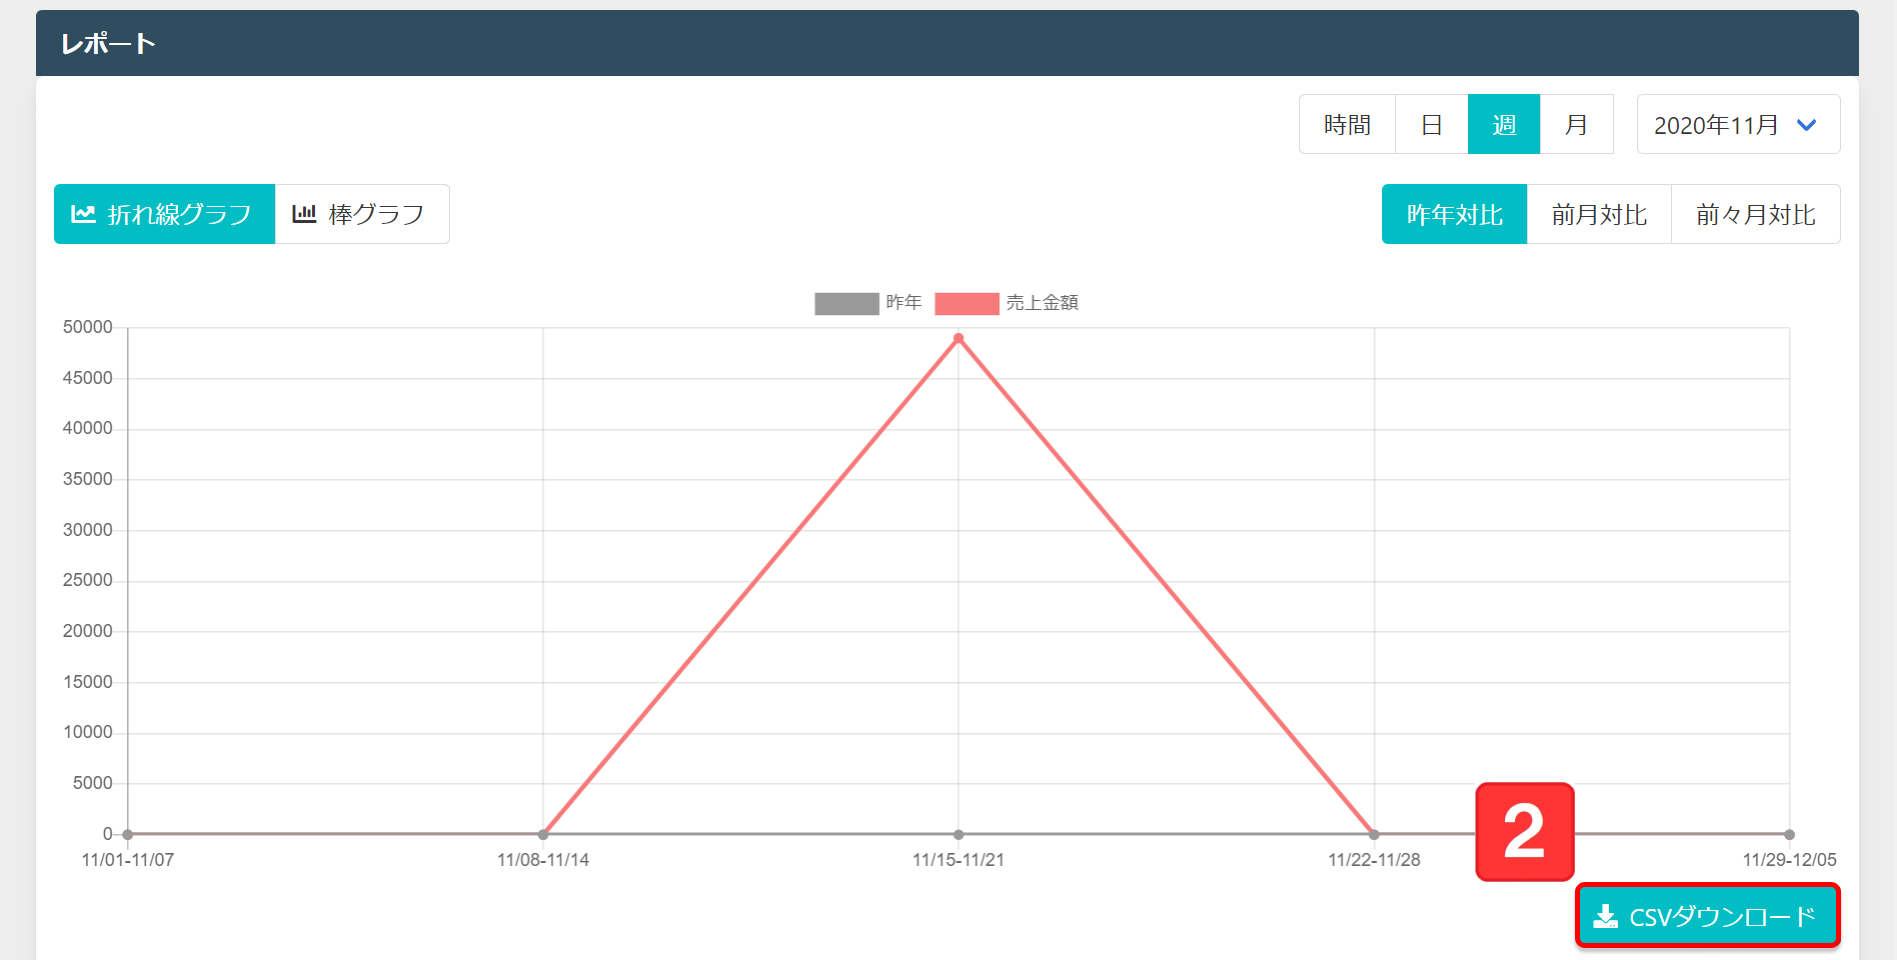Click the dropdown chevron beside 2020年11月
This screenshot has height=960, width=1897.
pos(1806,125)
